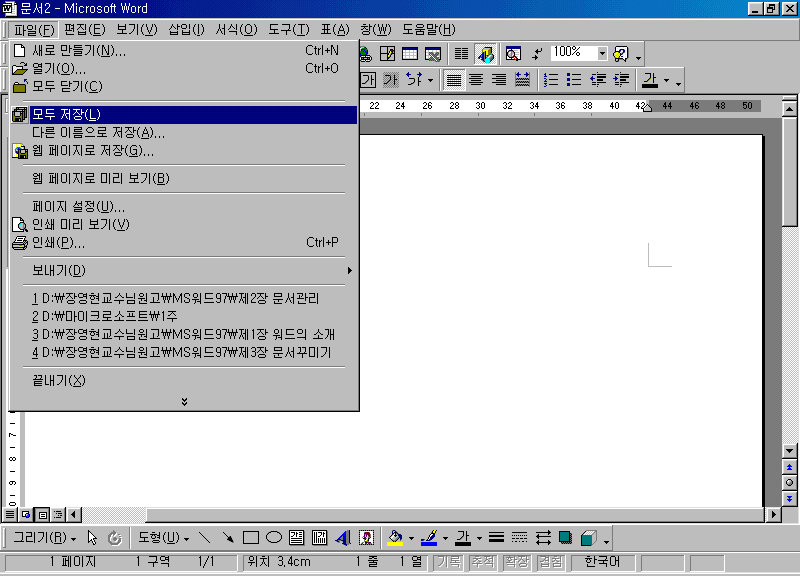Select the Rectangle drawing tool
This screenshot has width=800, height=576.
[x=251, y=538]
